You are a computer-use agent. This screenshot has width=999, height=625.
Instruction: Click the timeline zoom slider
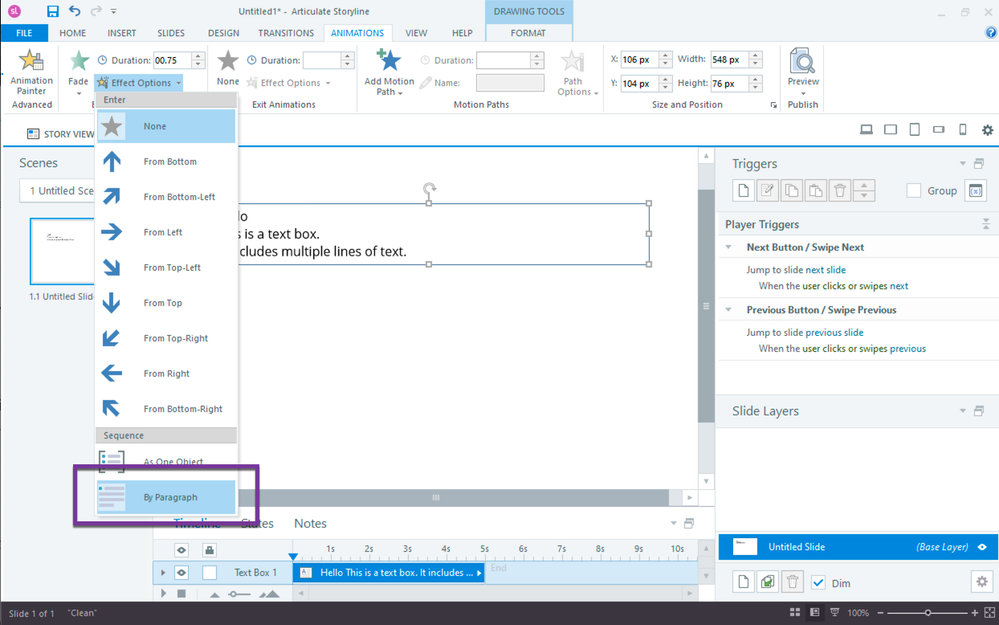coord(240,594)
